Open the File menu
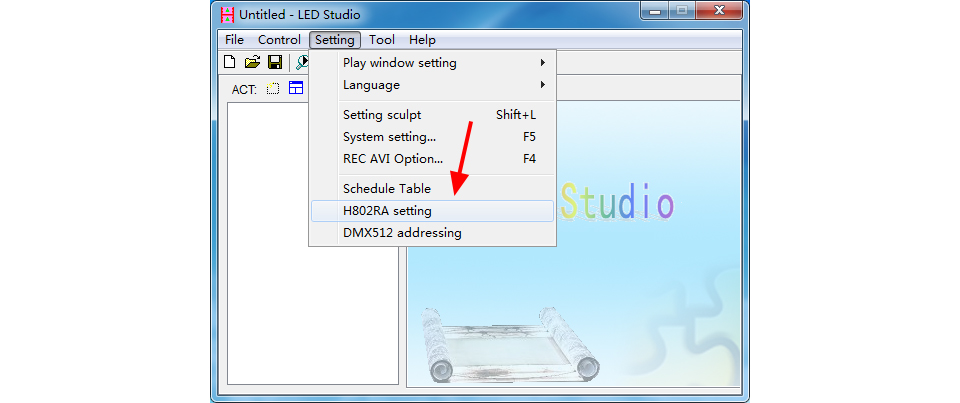Viewport: 960px width, 403px height. click(x=234, y=40)
